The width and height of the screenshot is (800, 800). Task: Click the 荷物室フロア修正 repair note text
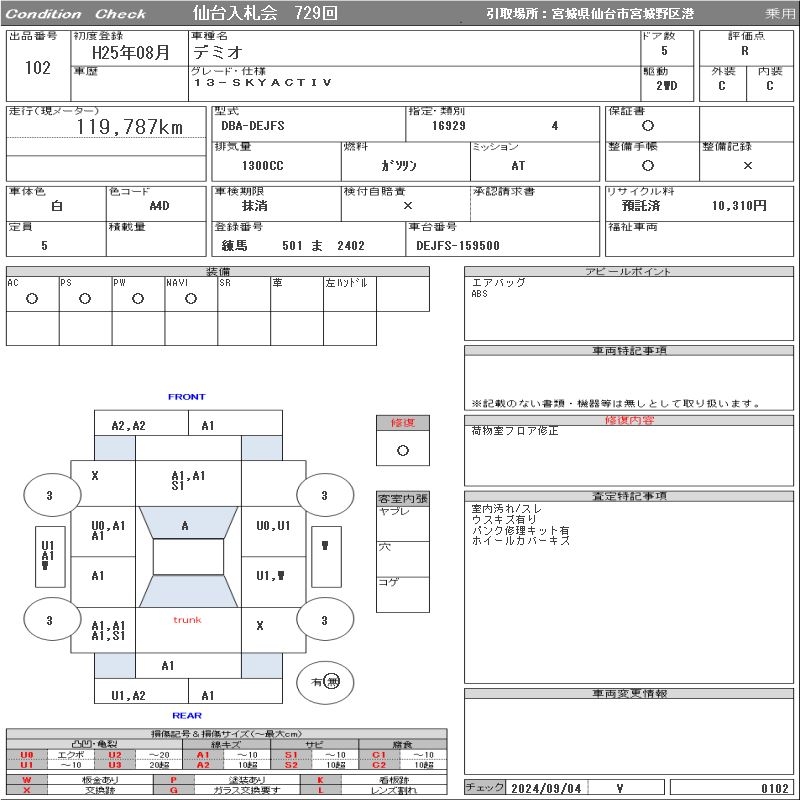(515, 431)
